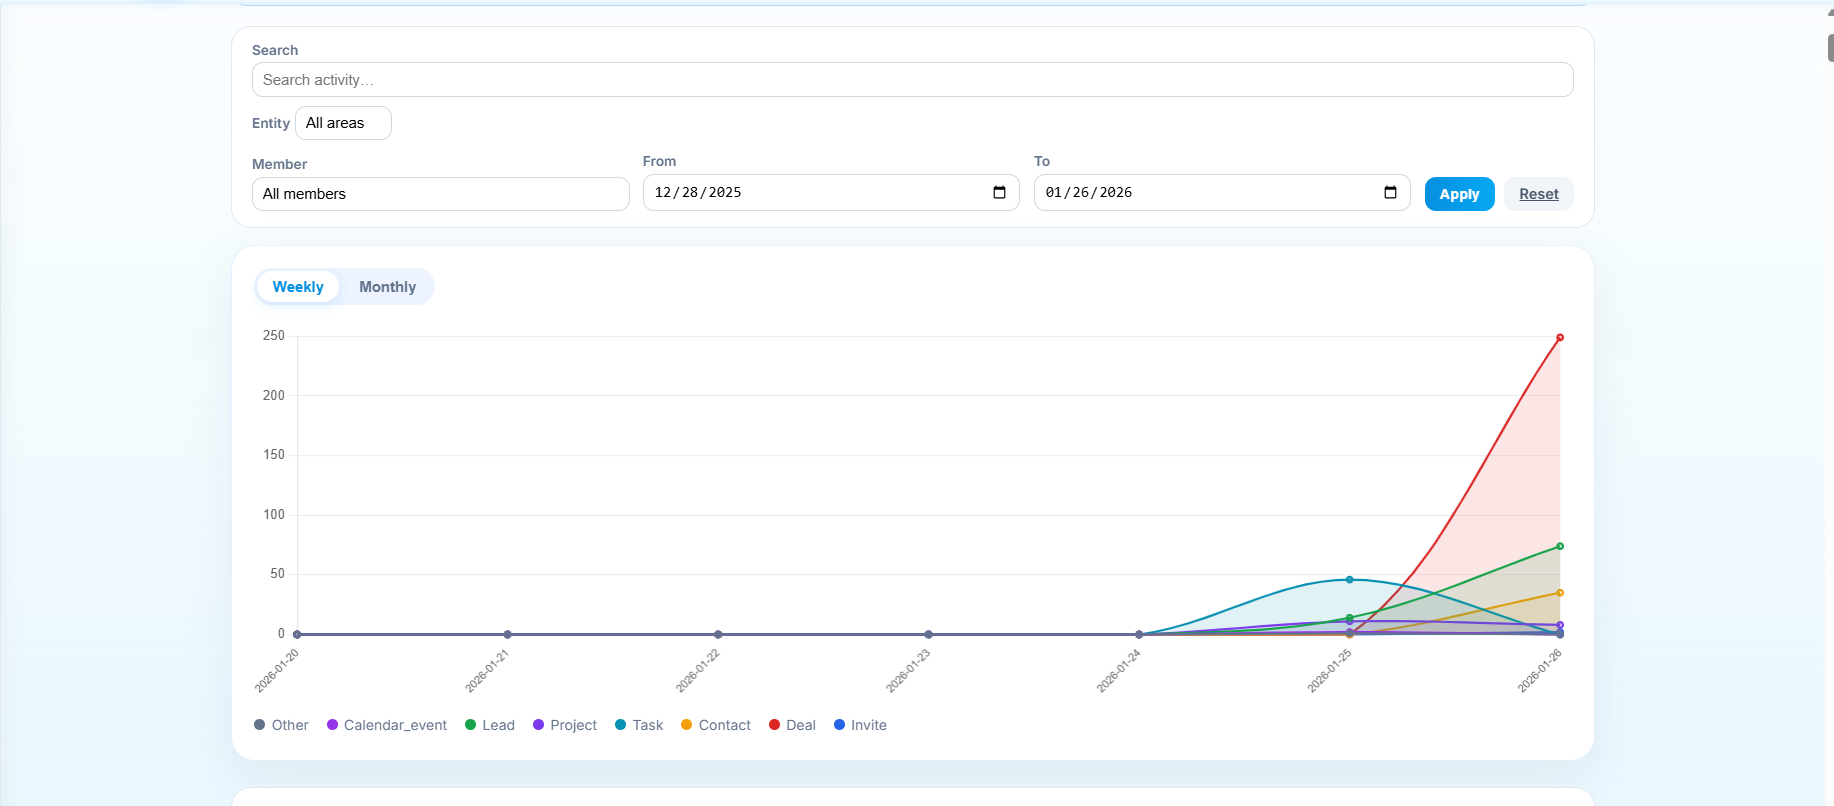Screen dimensions: 1834x806
Task: Open the From date calendar picker icon
Action: coord(999,193)
